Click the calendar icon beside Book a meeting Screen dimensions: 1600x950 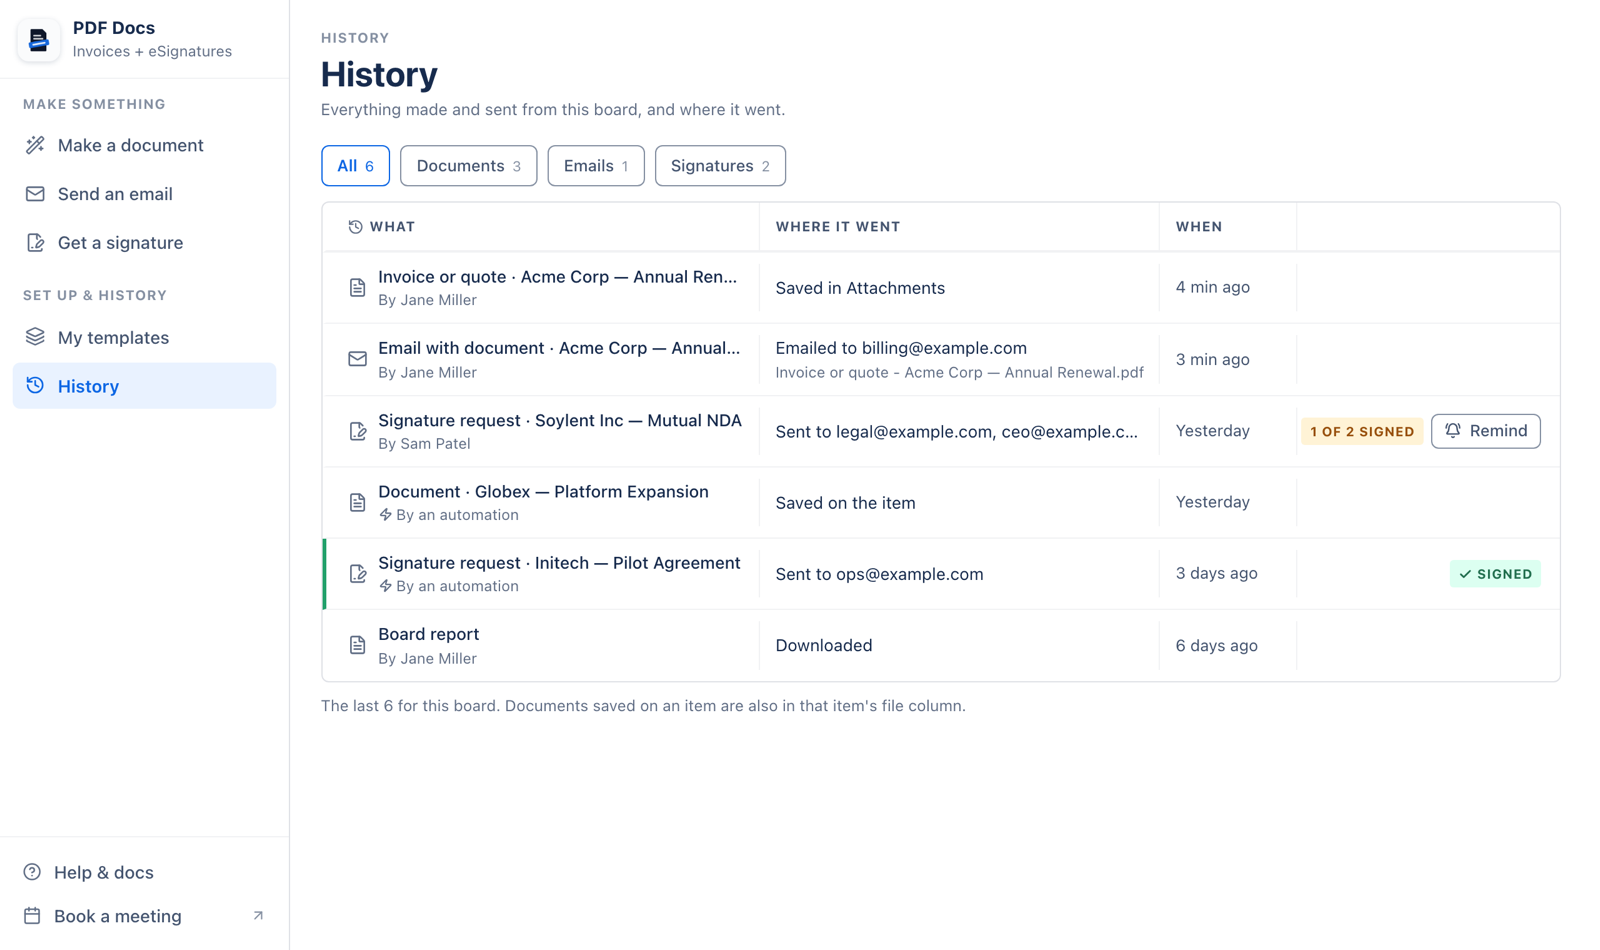[x=32, y=916]
